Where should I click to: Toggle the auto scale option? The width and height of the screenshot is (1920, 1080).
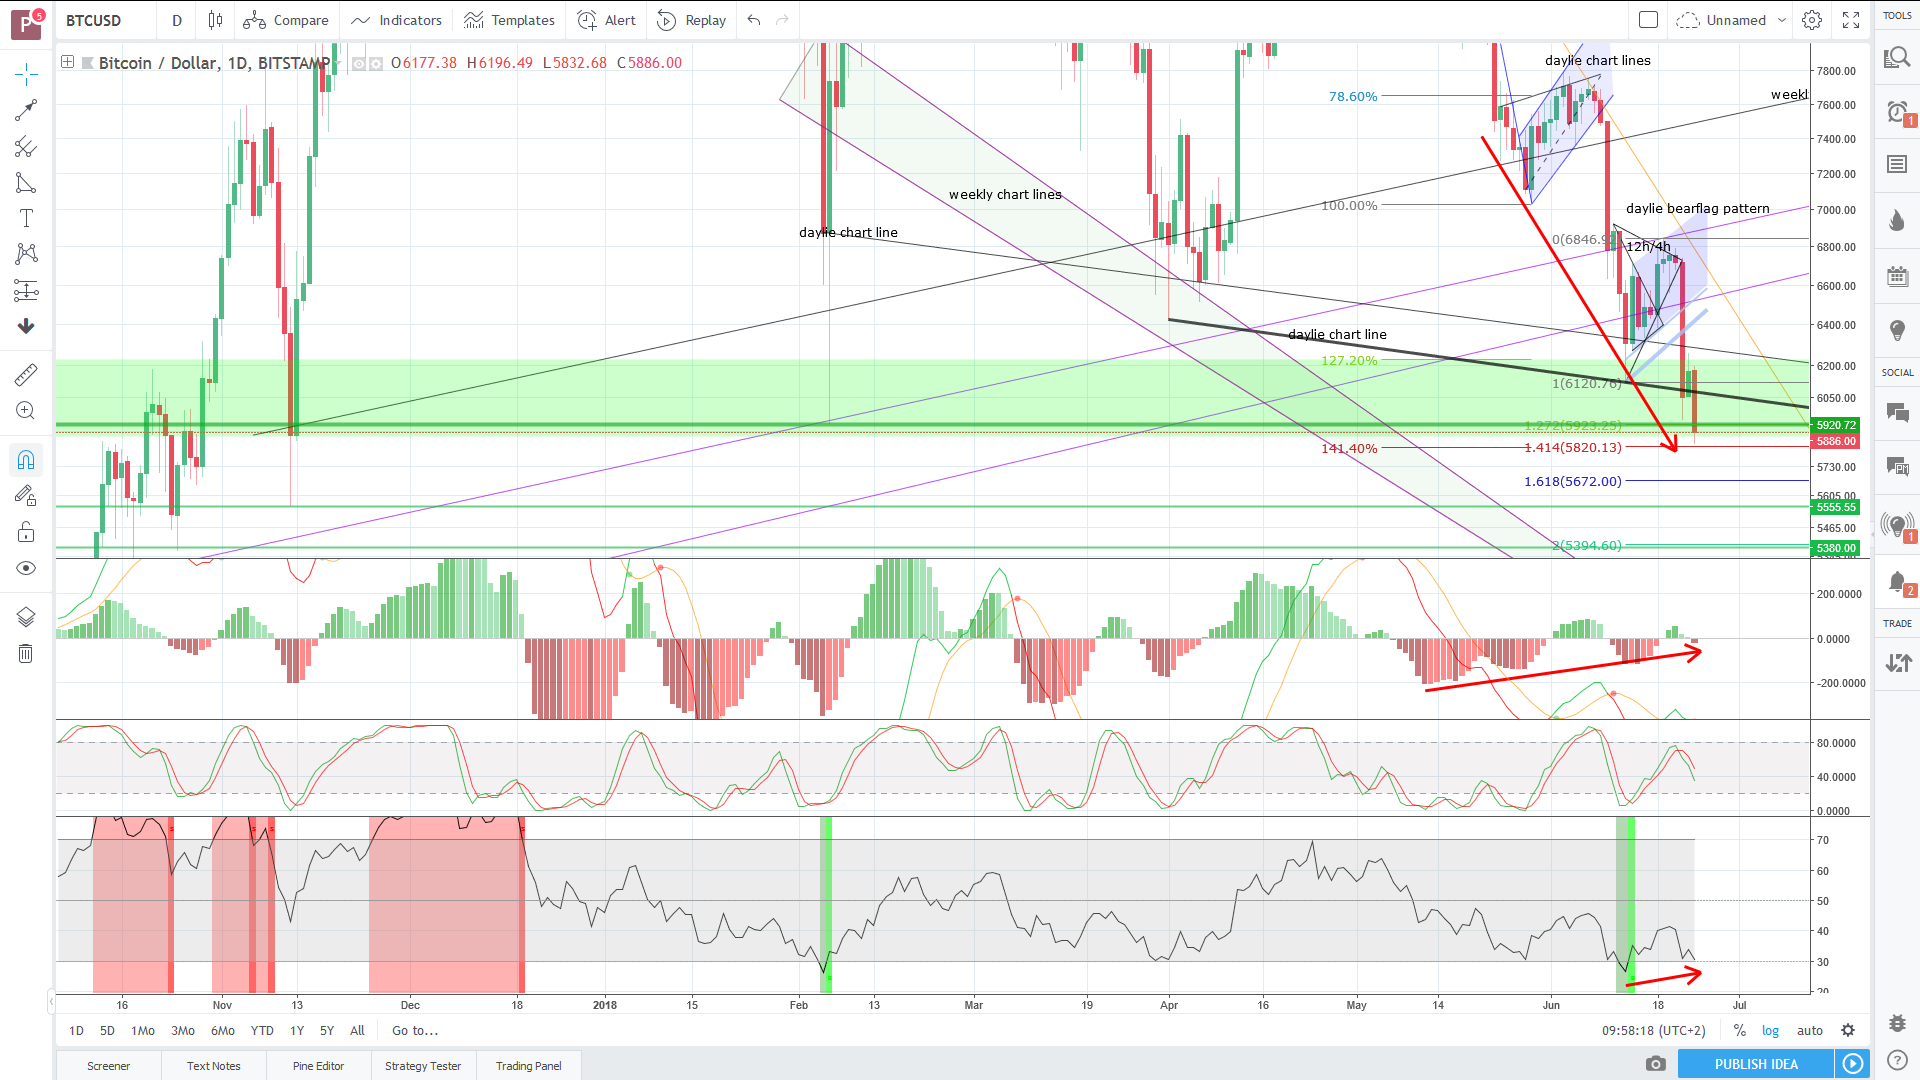coord(1809,1031)
